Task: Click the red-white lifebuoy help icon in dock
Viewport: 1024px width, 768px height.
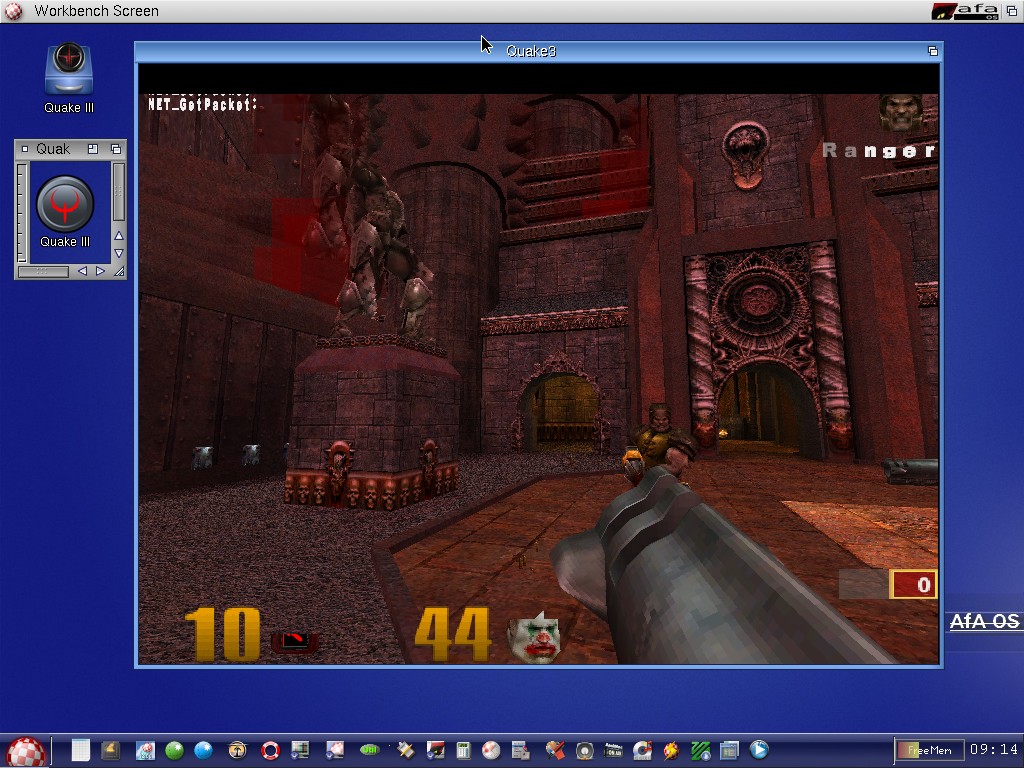Action: click(x=269, y=750)
